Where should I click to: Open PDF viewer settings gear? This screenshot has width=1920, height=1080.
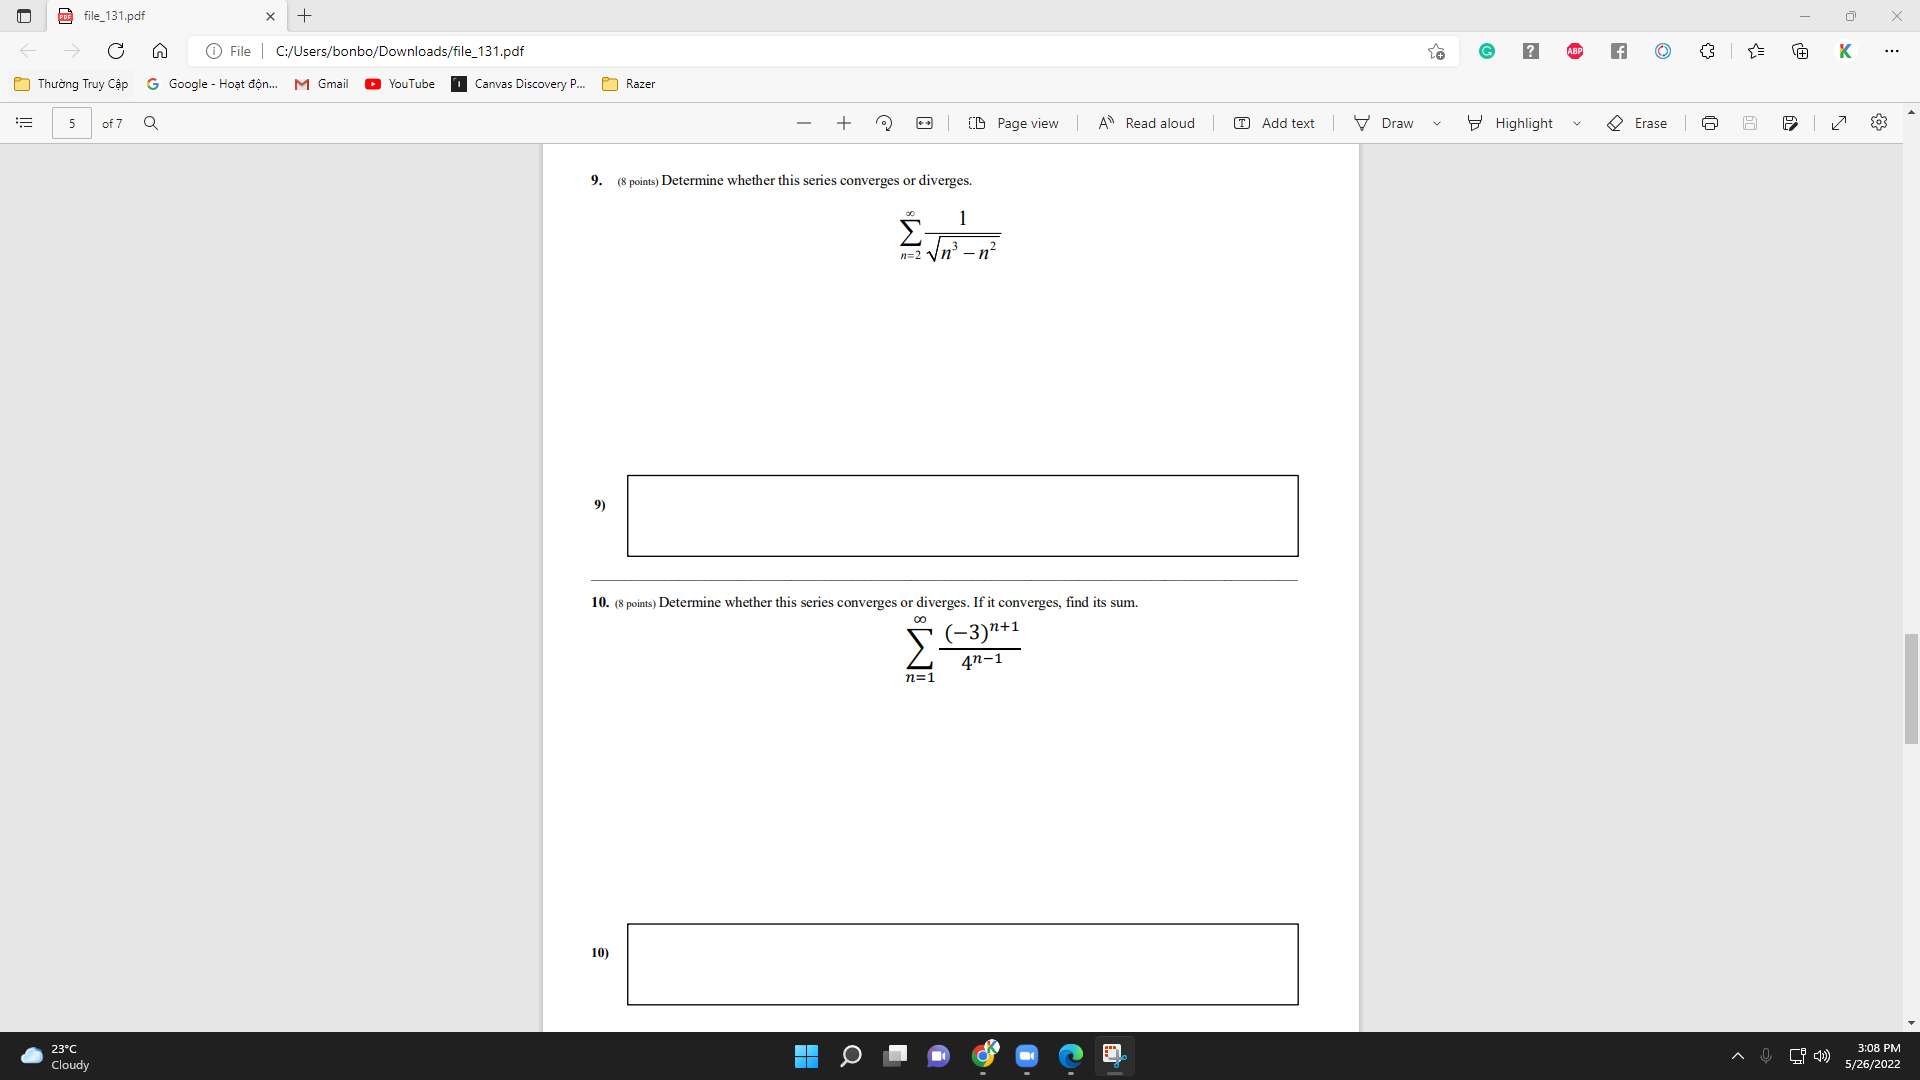point(1879,122)
